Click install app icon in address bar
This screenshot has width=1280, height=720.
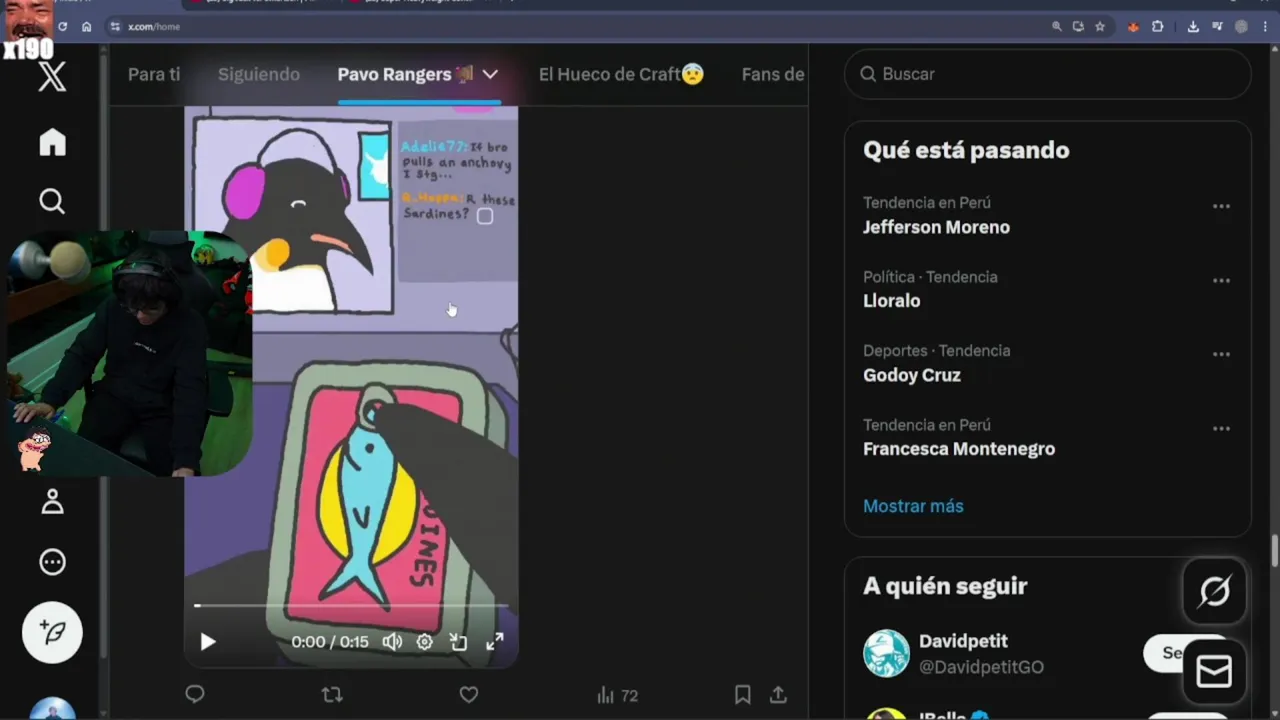(1078, 27)
